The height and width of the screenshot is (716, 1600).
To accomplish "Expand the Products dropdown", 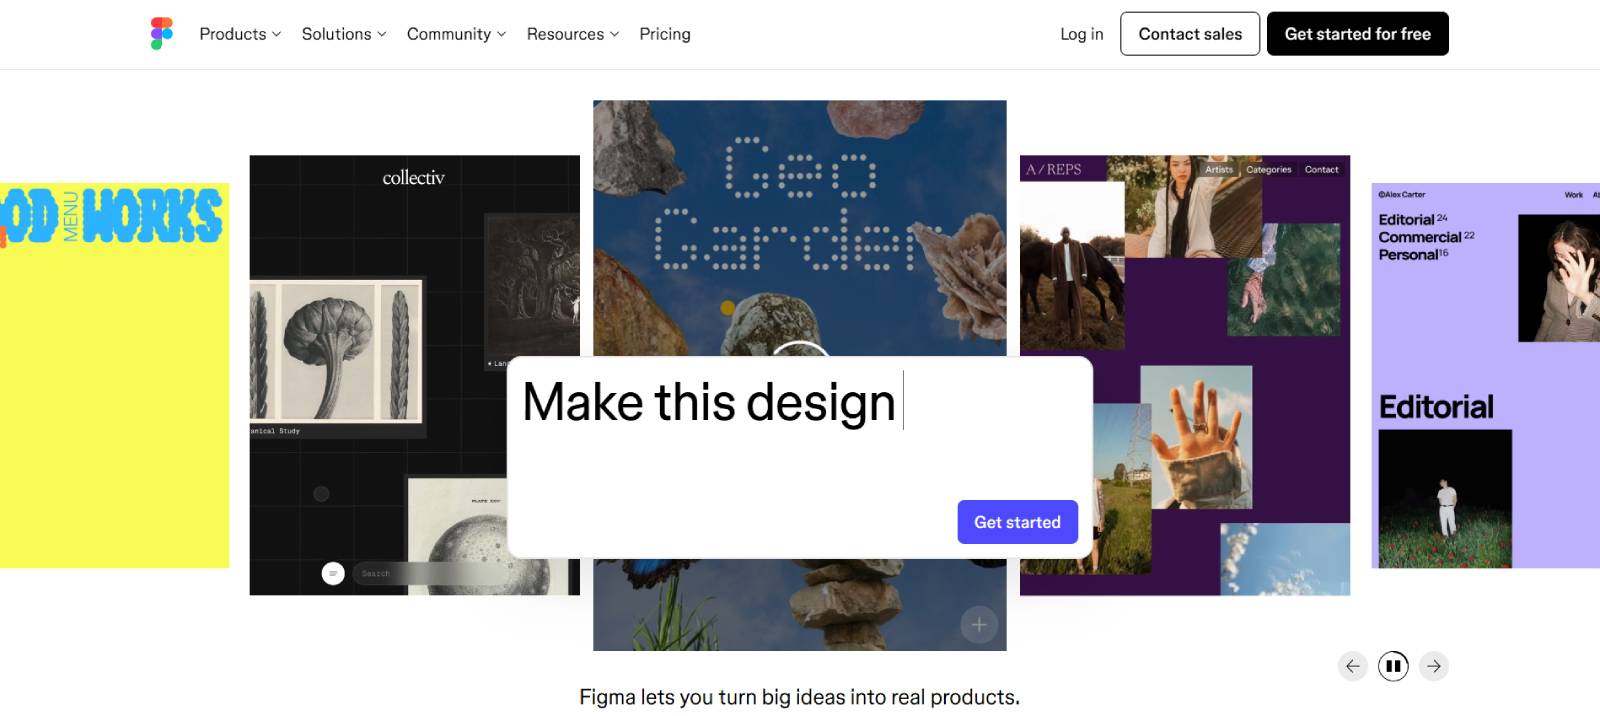I will tap(240, 34).
